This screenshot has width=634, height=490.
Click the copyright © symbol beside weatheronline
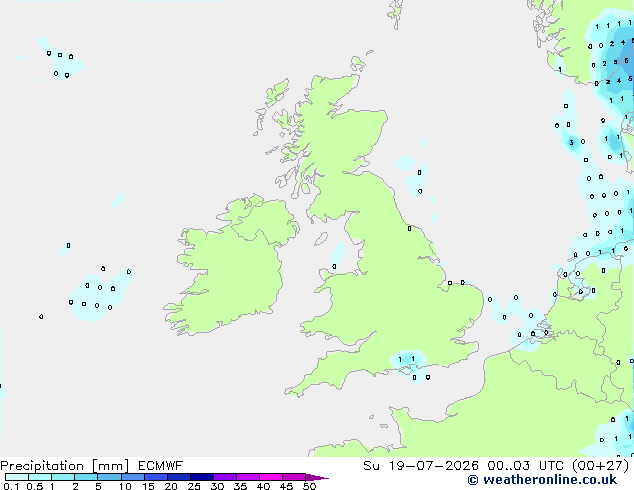coord(473,480)
